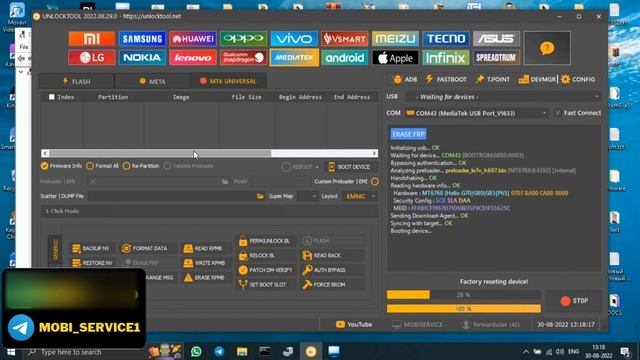Screen dimensions: 640x360
Task: Click PATCH DM-VERIFY button
Action: [266, 270]
